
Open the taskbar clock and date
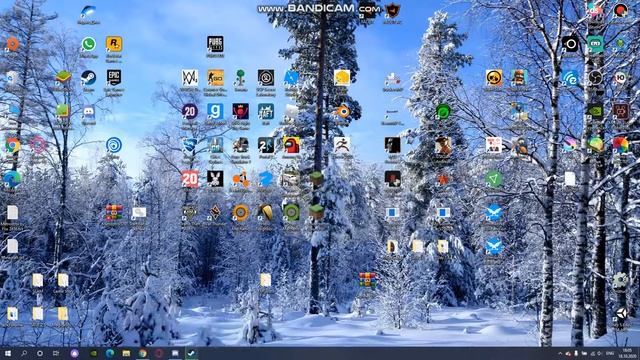click(x=627, y=353)
